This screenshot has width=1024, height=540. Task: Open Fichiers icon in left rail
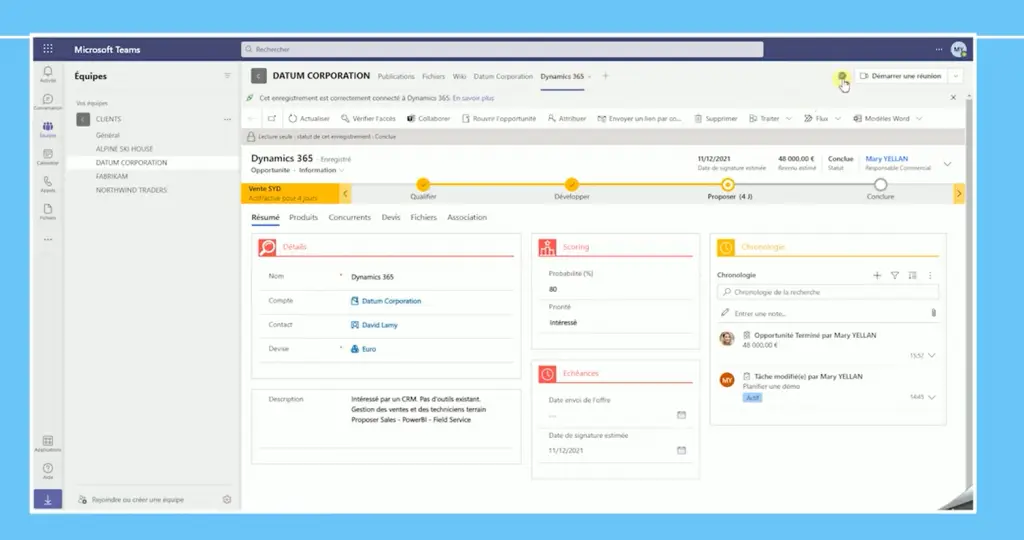(x=48, y=212)
